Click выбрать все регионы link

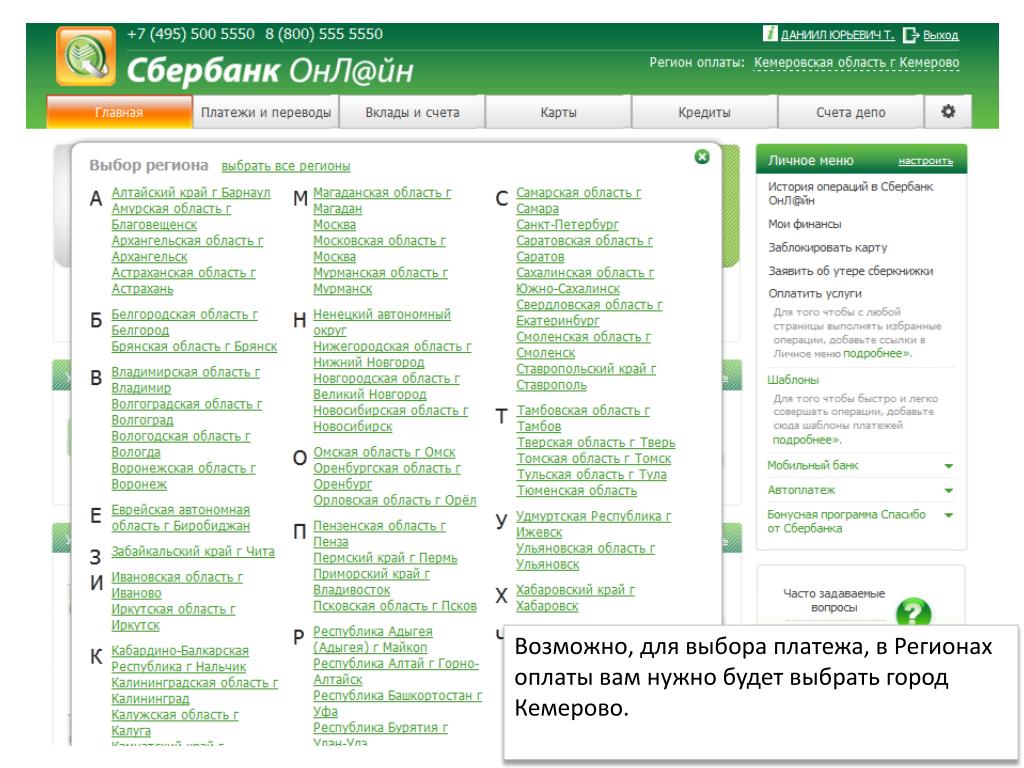(285, 166)
